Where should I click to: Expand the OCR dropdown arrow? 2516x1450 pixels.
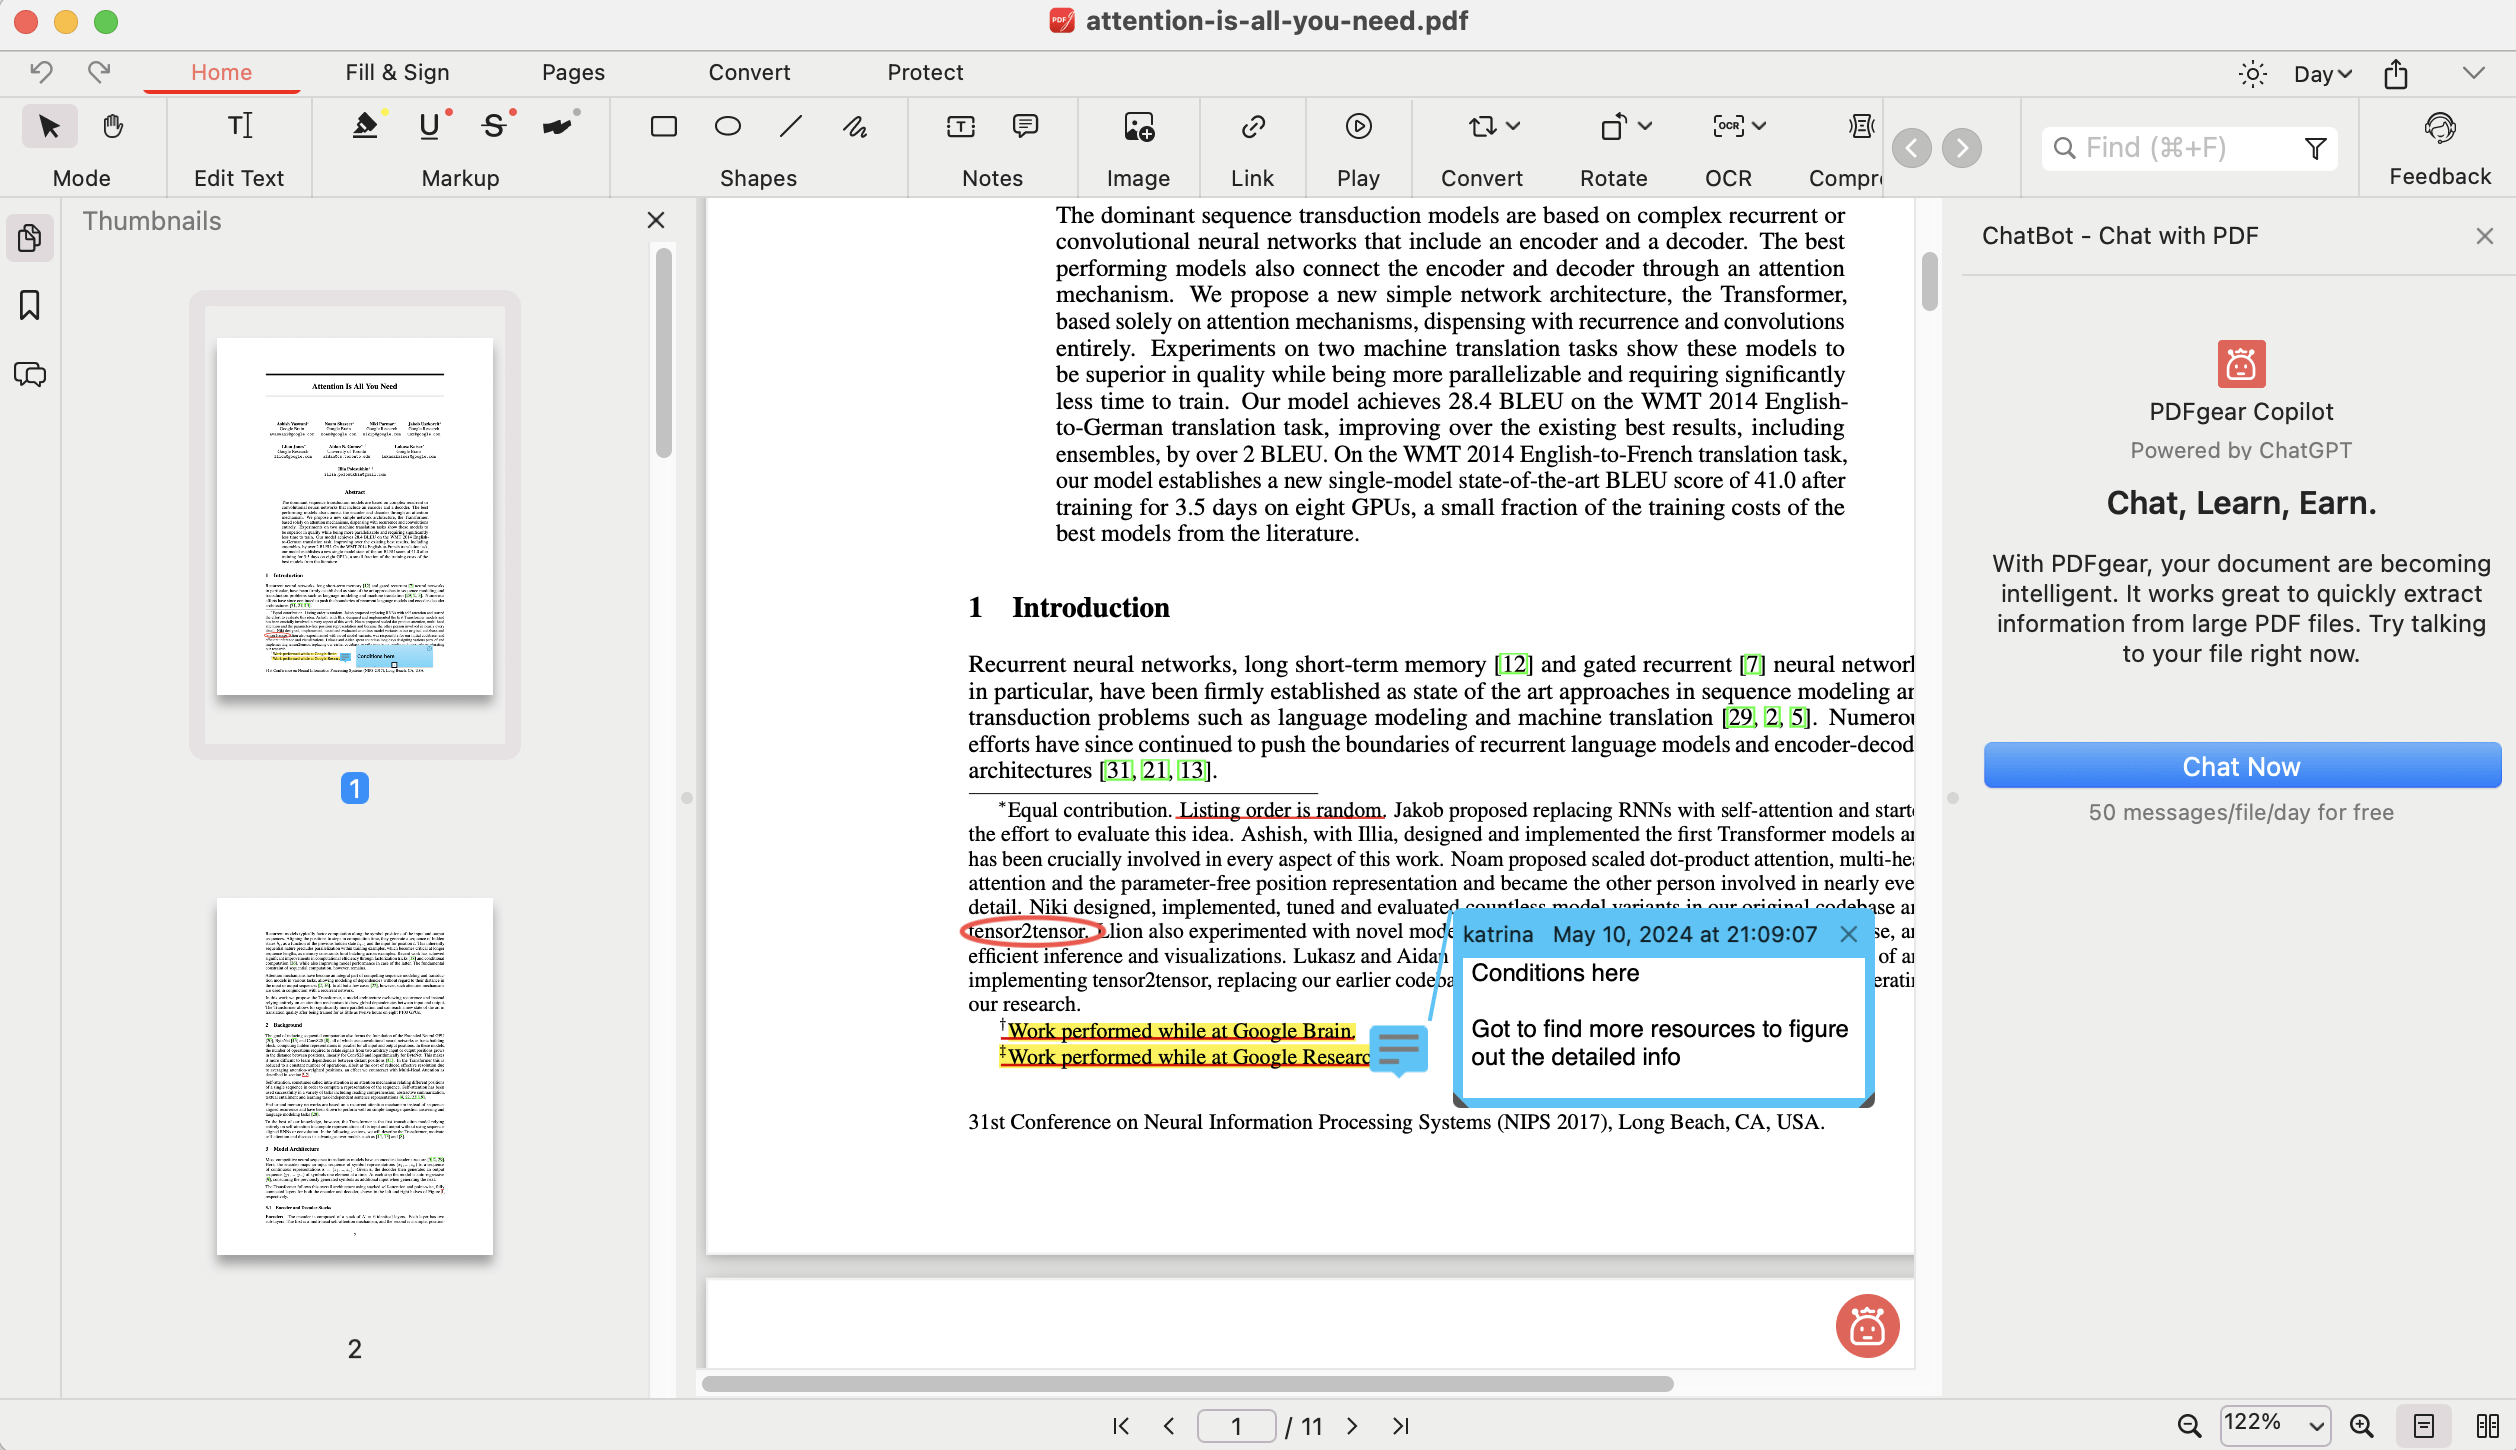pyautogui.click(x=1759, y=126)
